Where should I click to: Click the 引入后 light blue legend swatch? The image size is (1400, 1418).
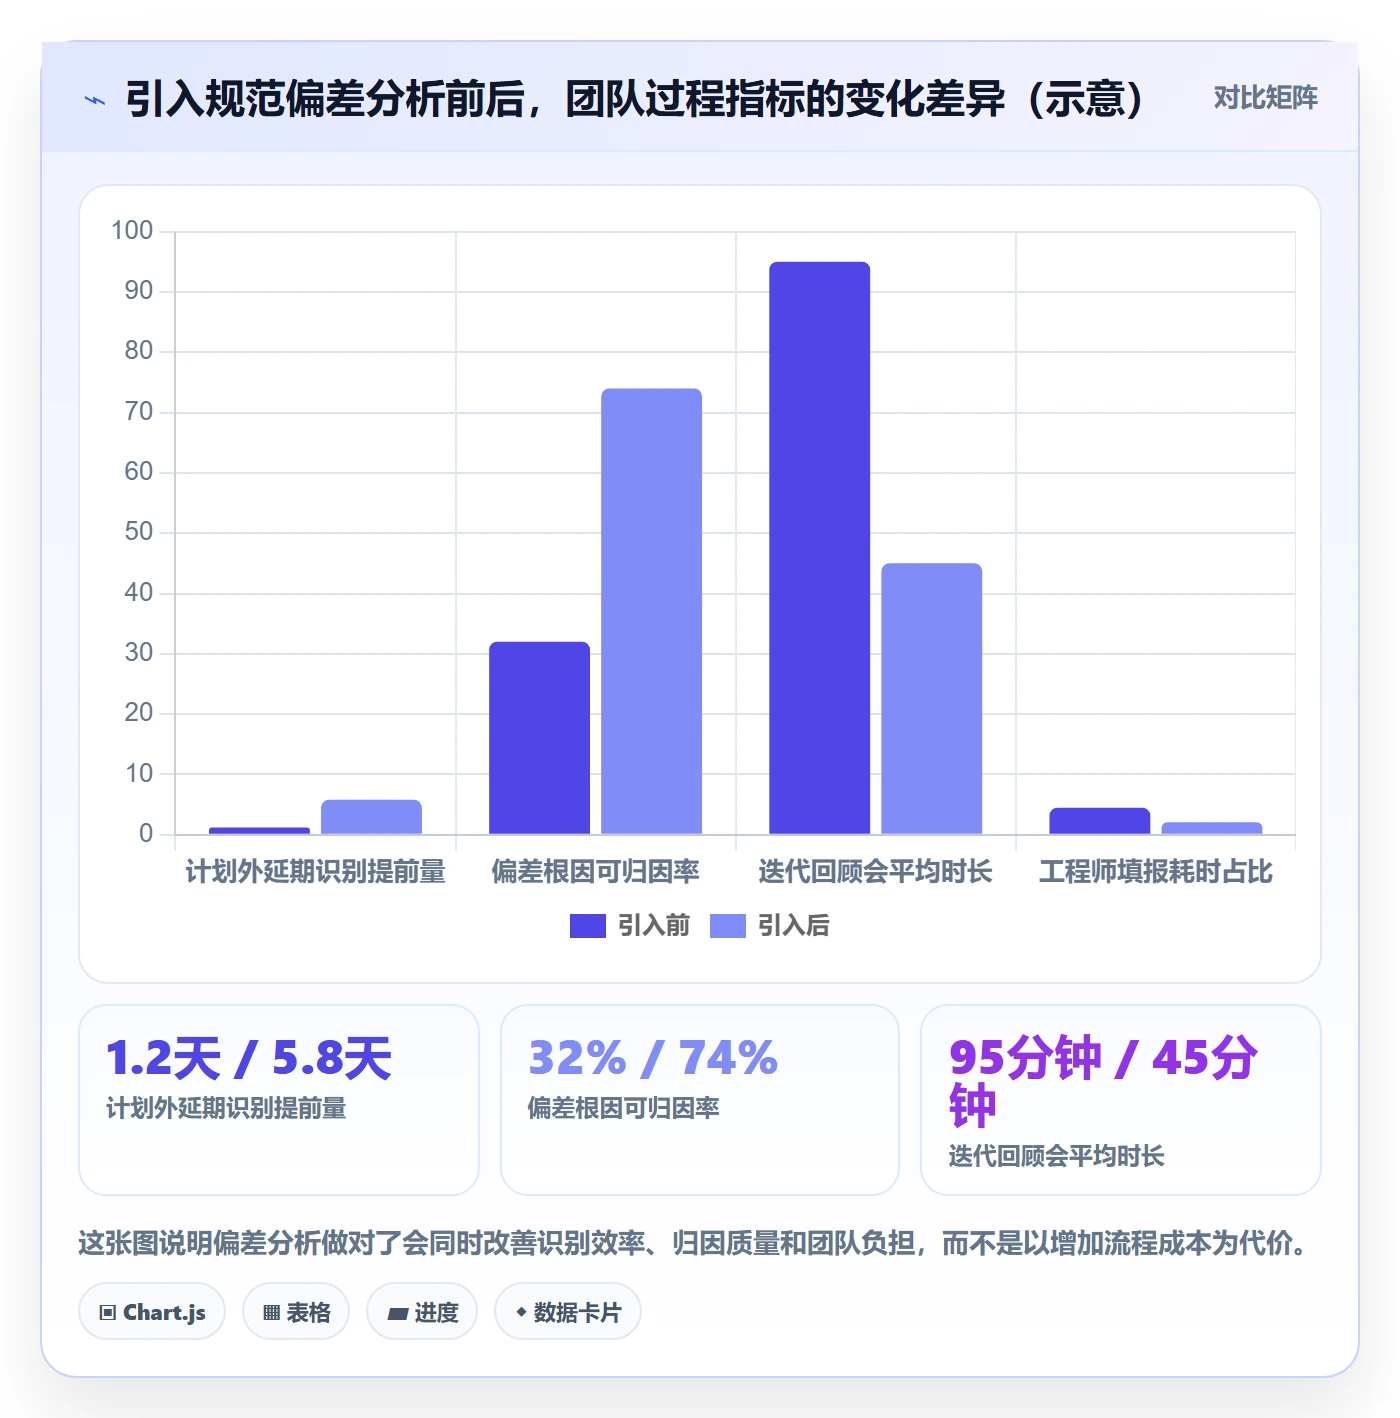[x=728, y=926]
